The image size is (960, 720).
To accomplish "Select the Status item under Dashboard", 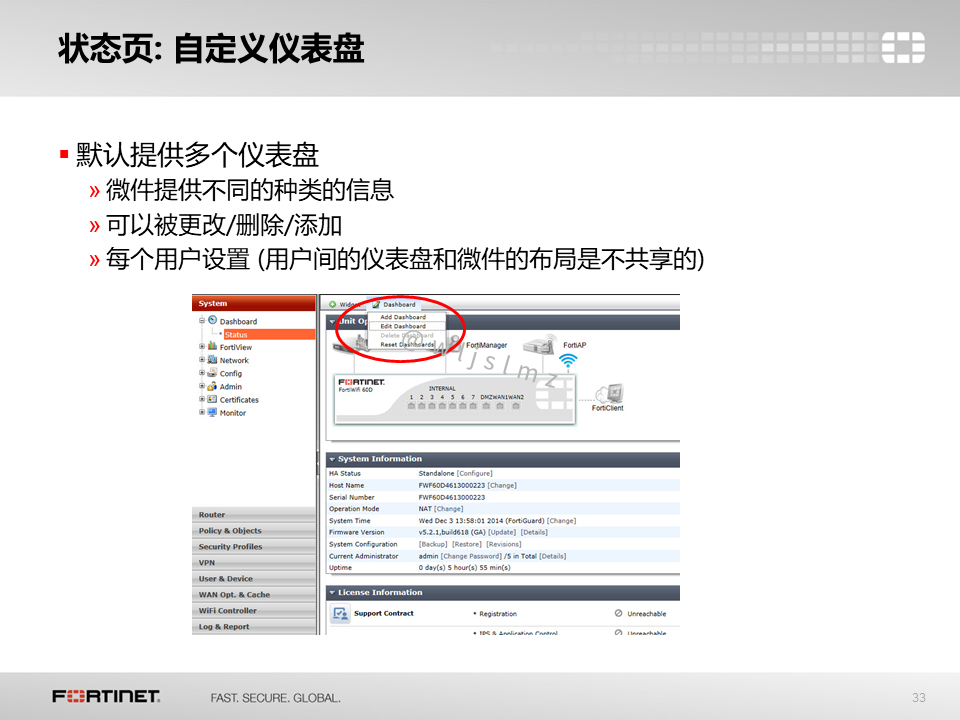I will coord(269,334).
